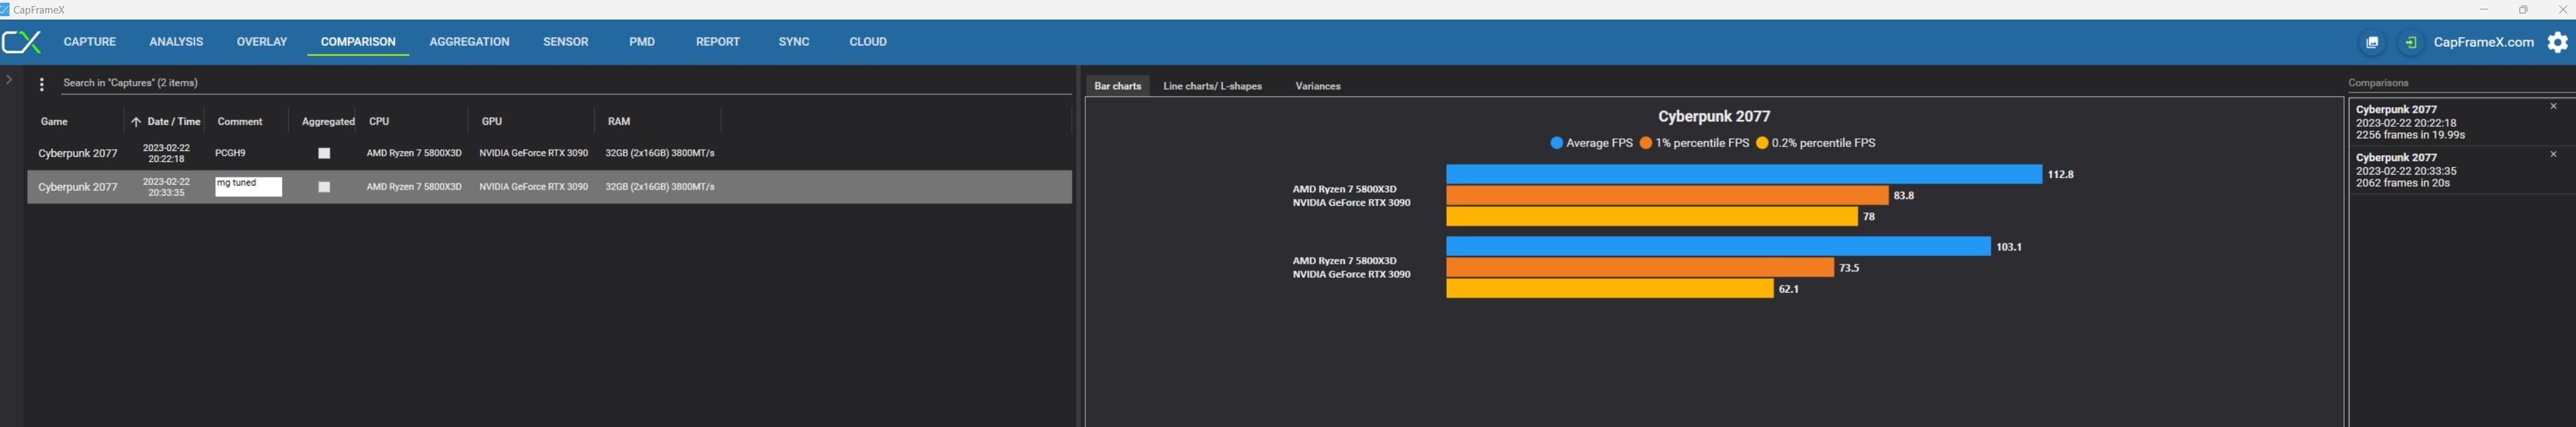2576x427 pixels.
Task: Toggle 0.2% percentile FPS yellow swatch
Action: click(1762, 143)
